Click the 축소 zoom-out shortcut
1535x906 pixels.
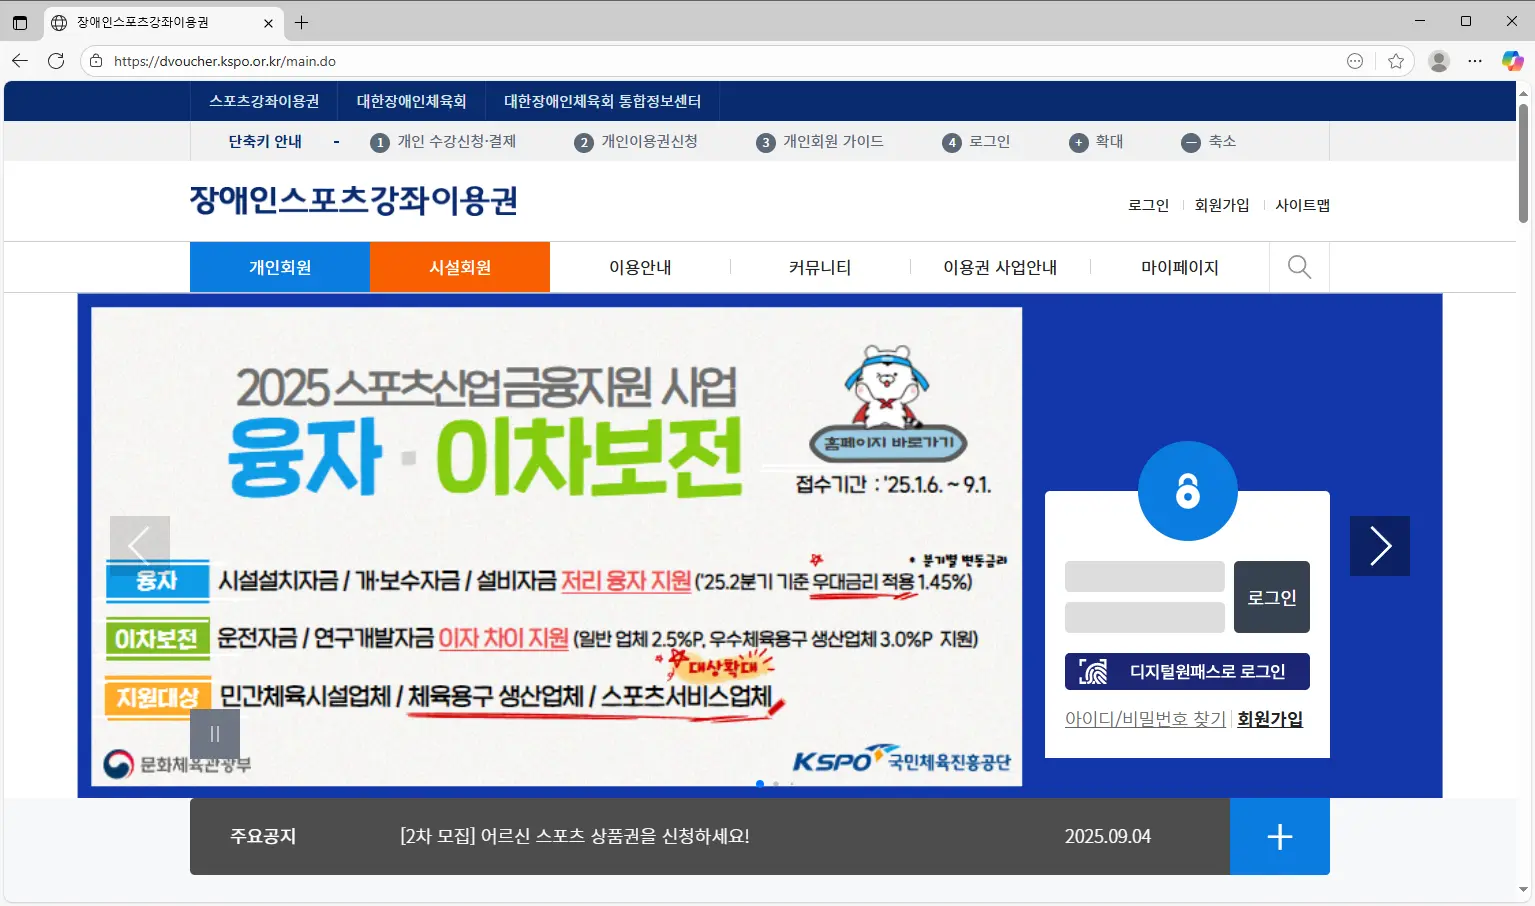(x=1209, y=142)
